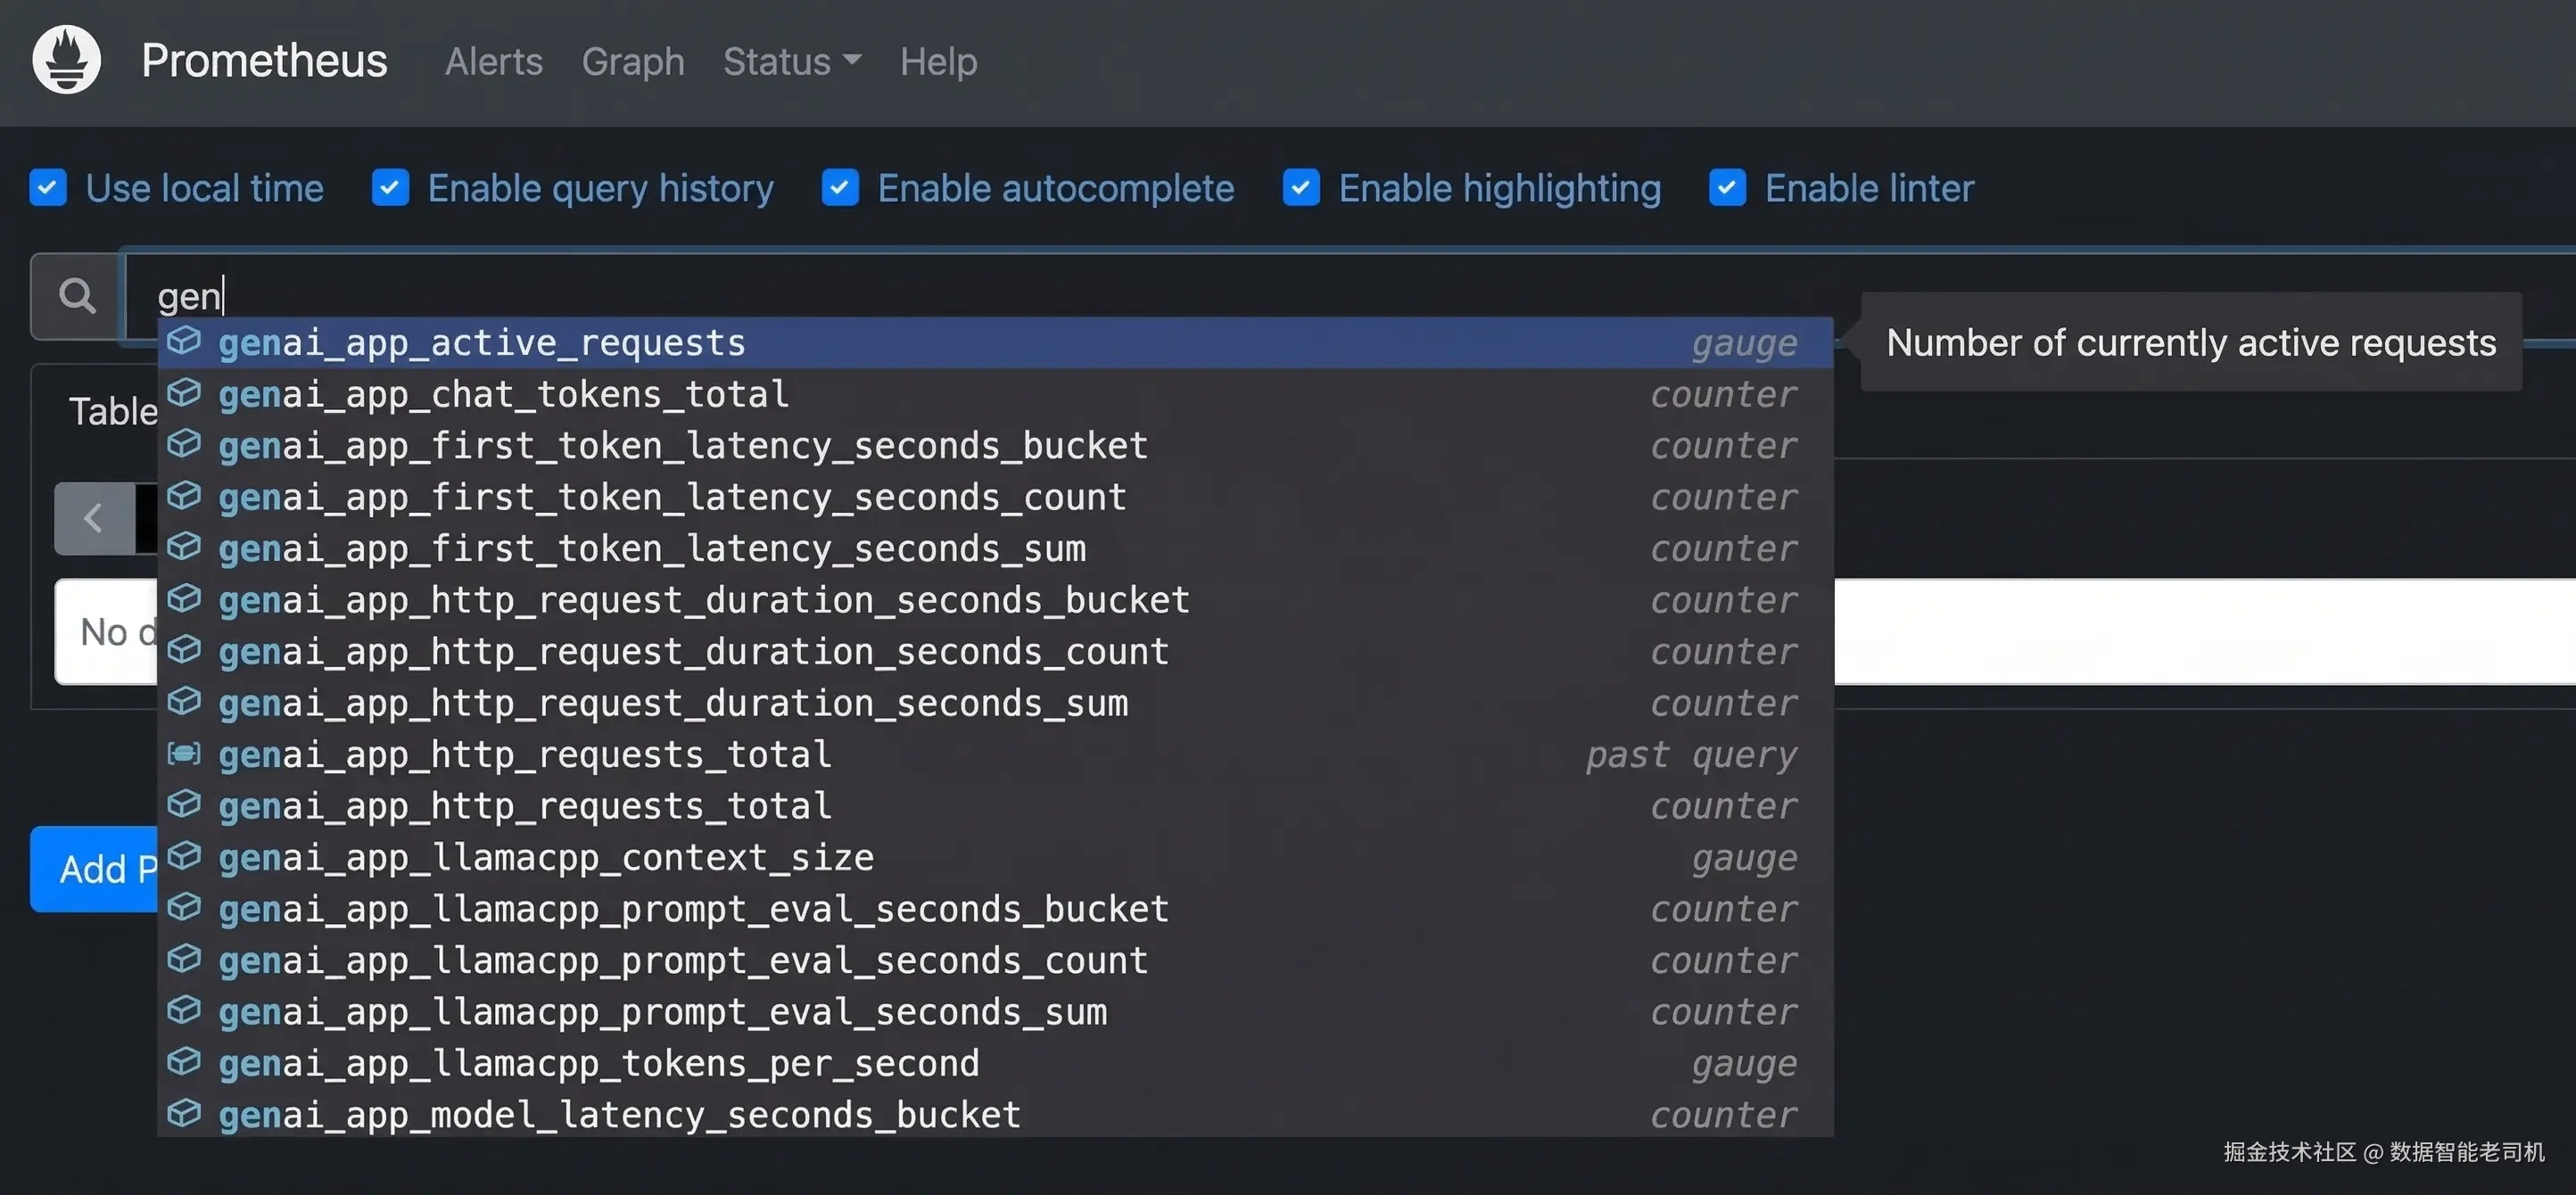Screen dimensions: 2576x1195
Task: Click metric icon beside genai_app_llamacpp_context_size
Action: pos(184,856)
